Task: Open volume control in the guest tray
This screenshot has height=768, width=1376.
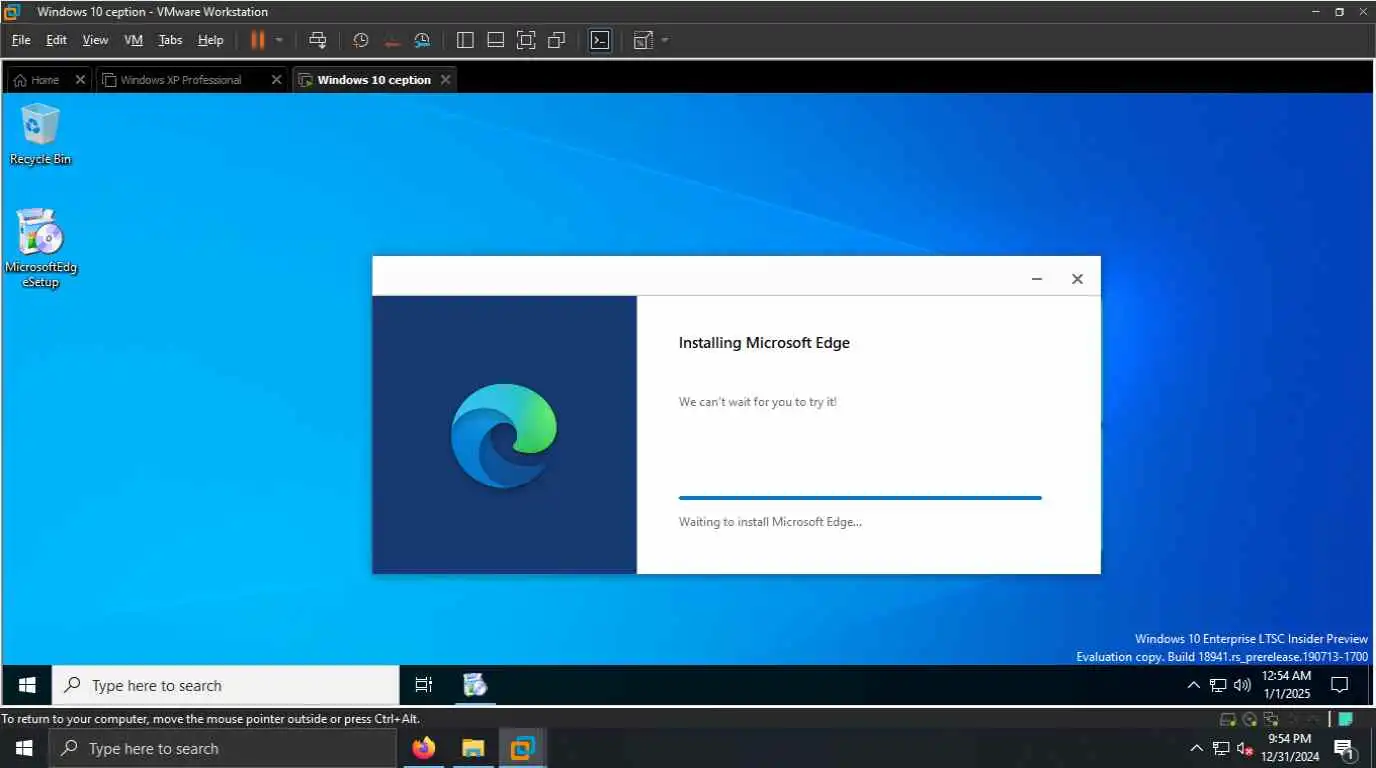Action: click(x=1243, y=685)
